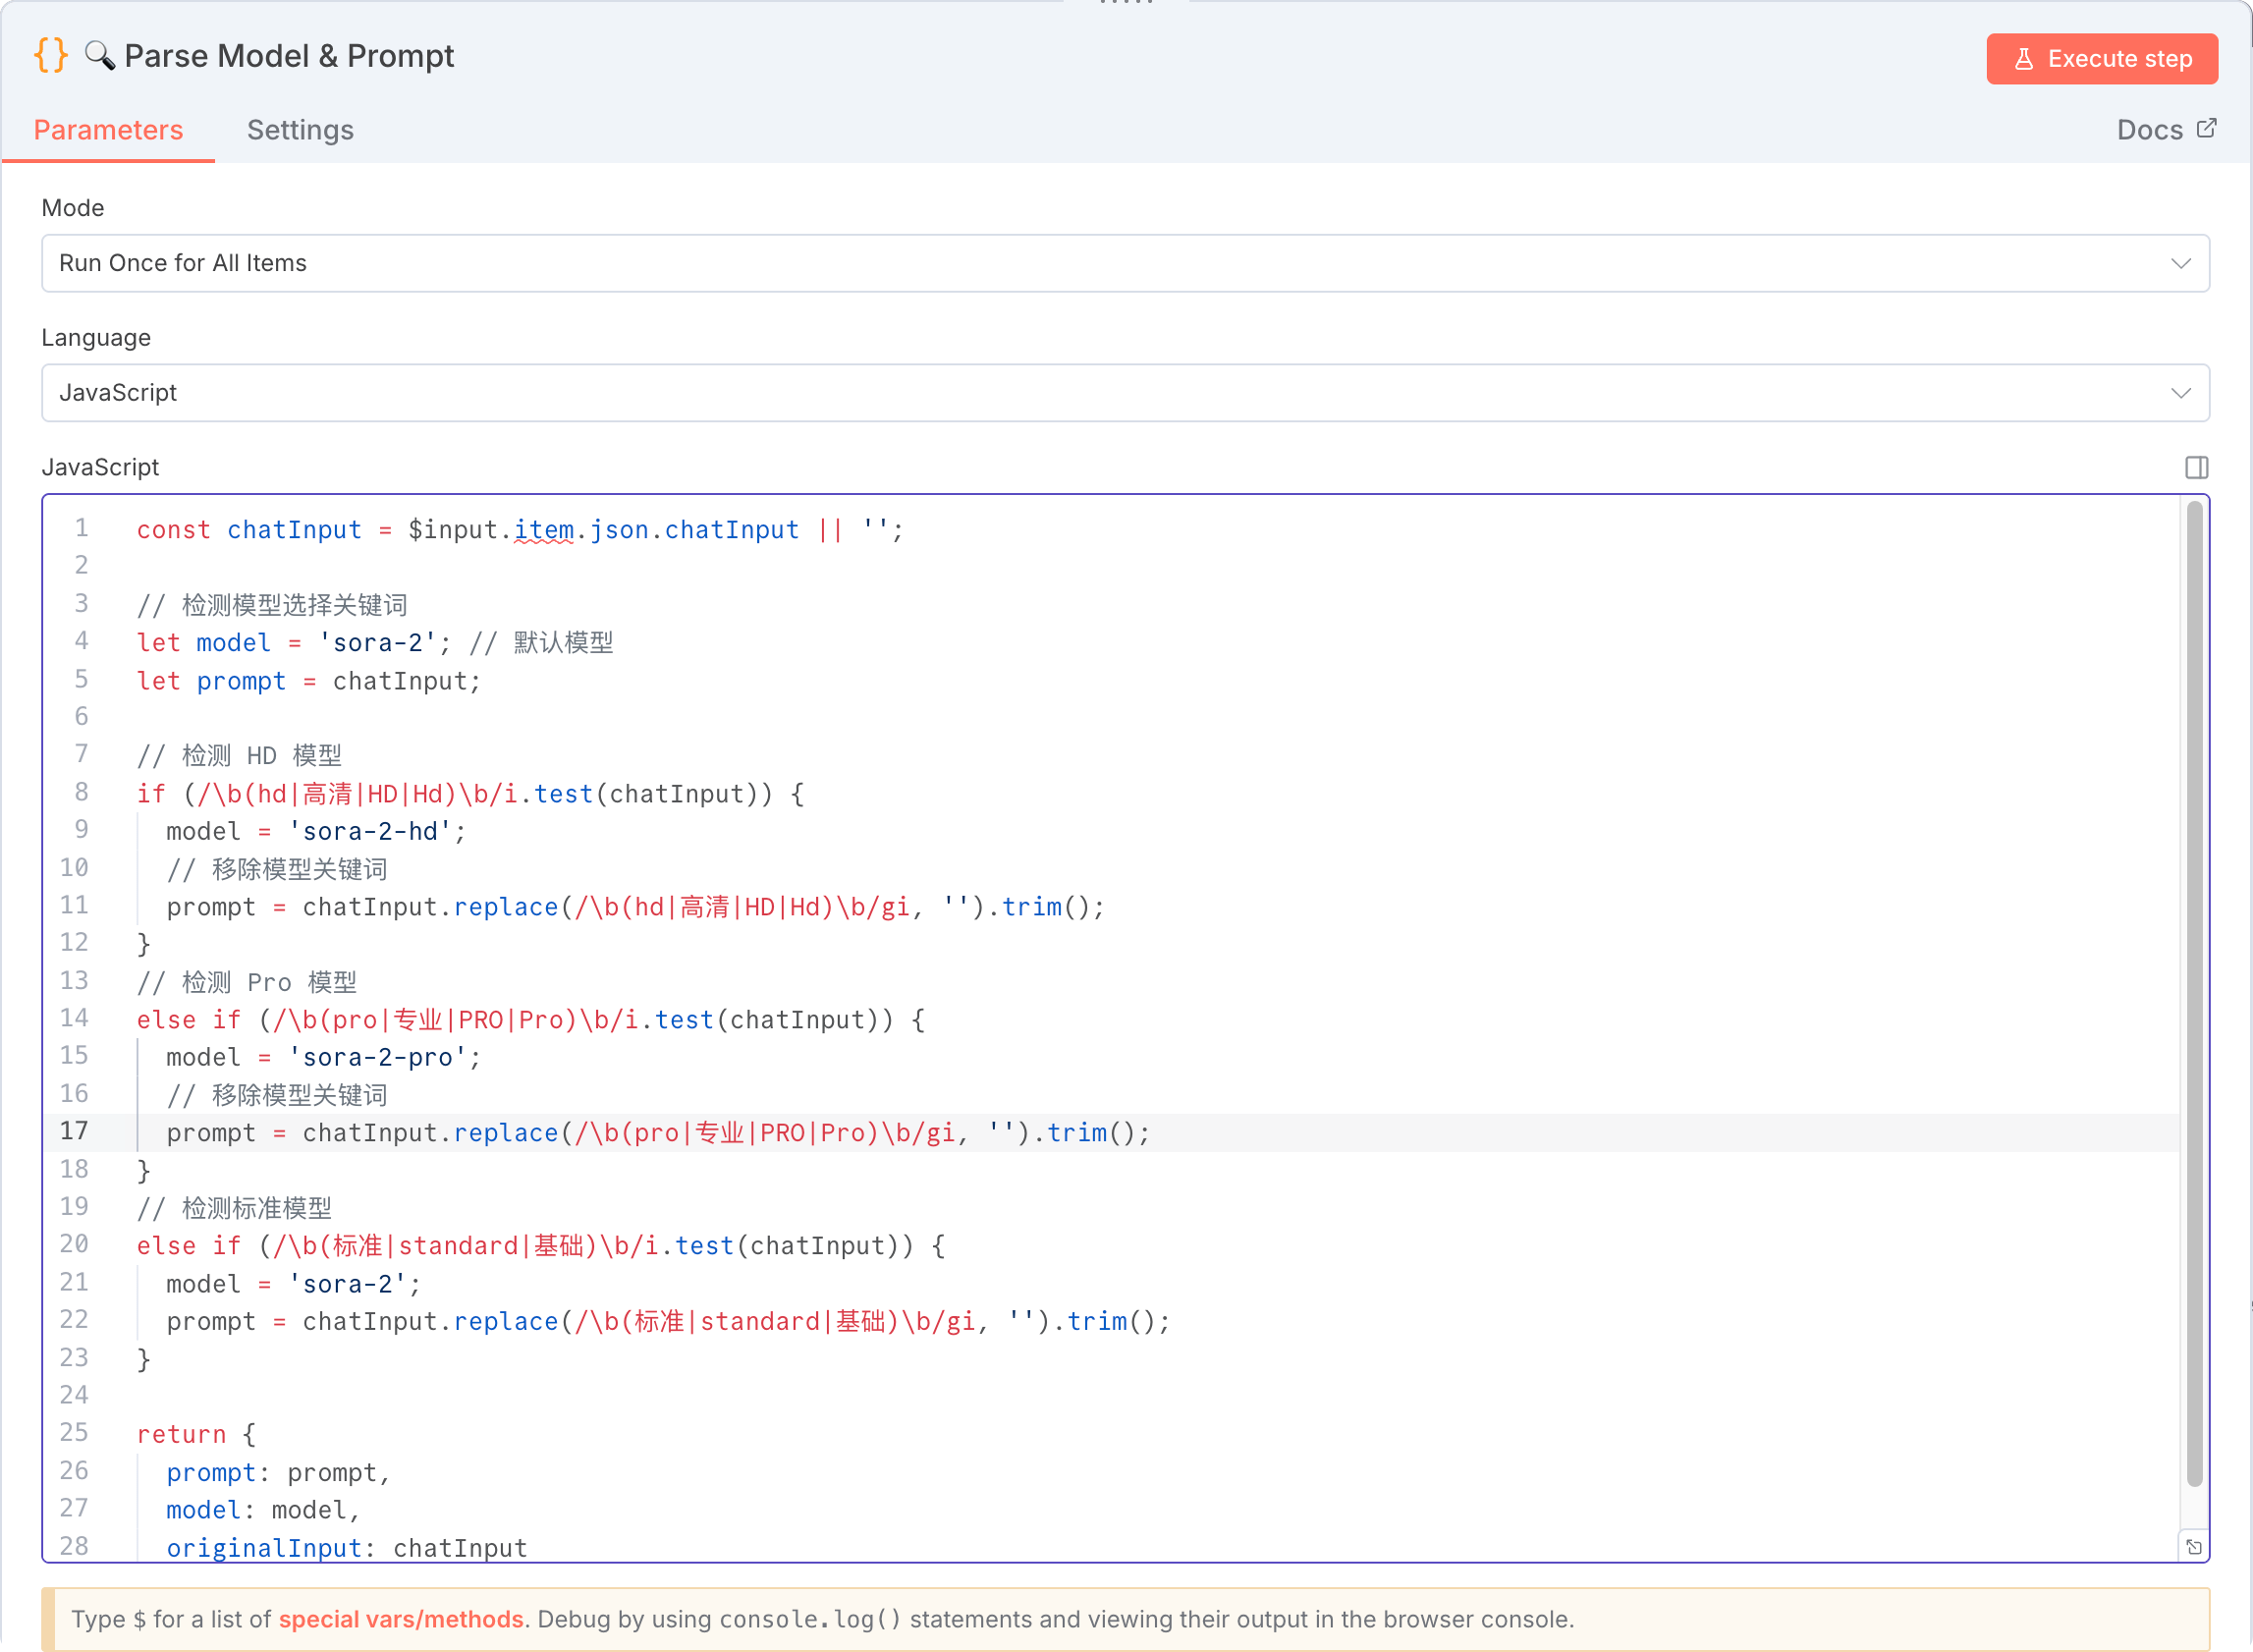Image resolution: width=2253 pixels, height=1652 pixels.
Task: Click line number 1 in gutter
Action: [82, 527]
